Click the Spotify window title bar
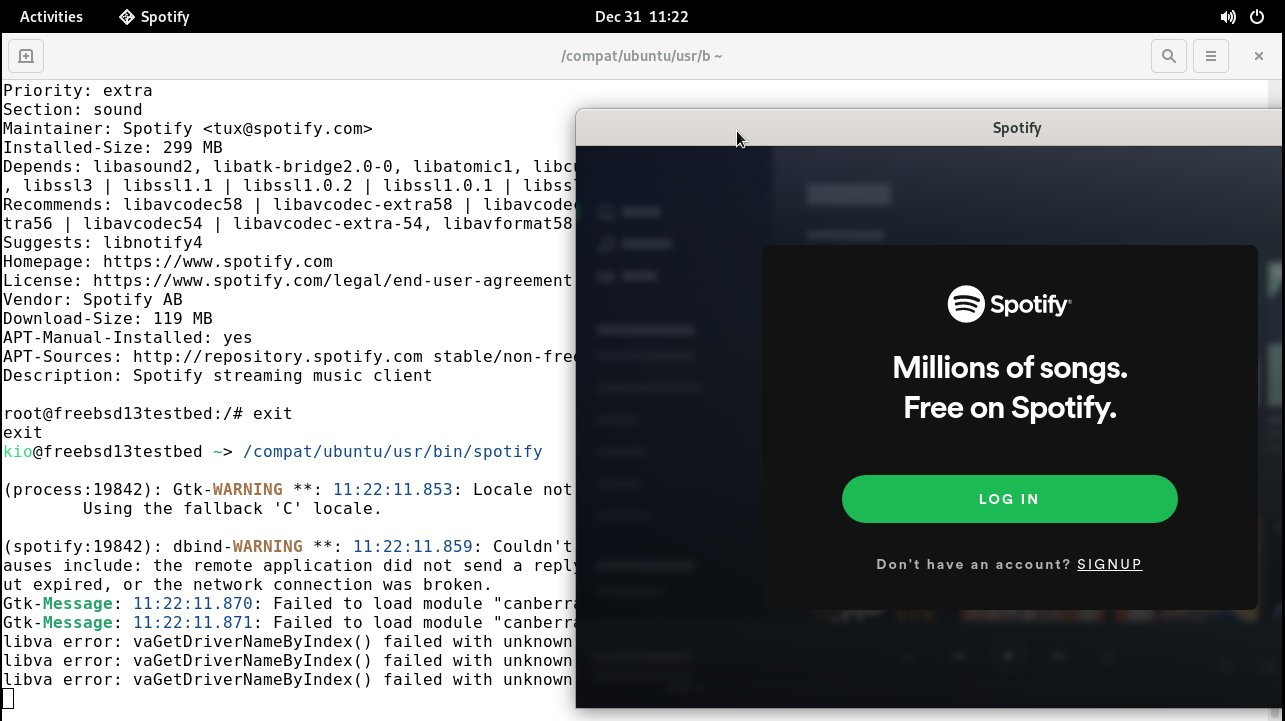Image resolution: width=1285 pixels, height=721 pixels. pyautogui.click(x=930, y=128)
